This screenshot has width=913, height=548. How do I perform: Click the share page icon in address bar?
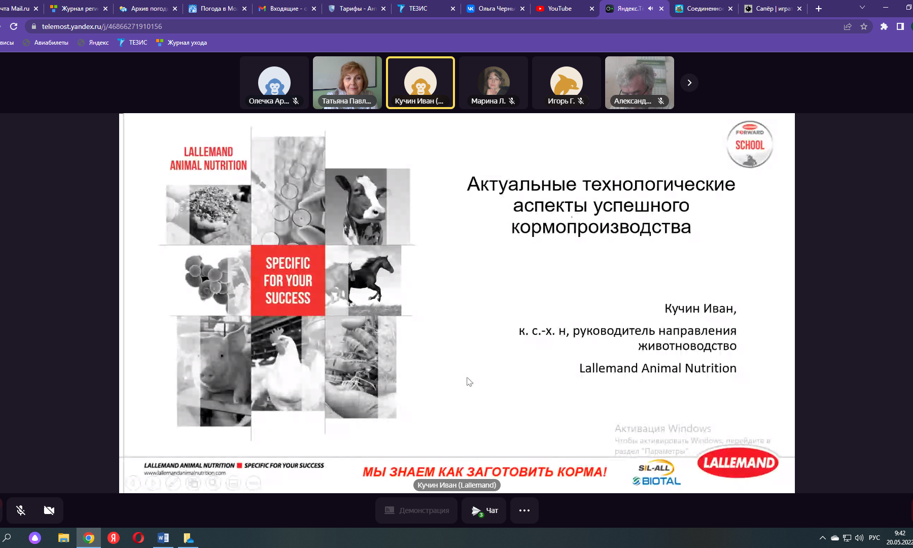tap(847, 26)
